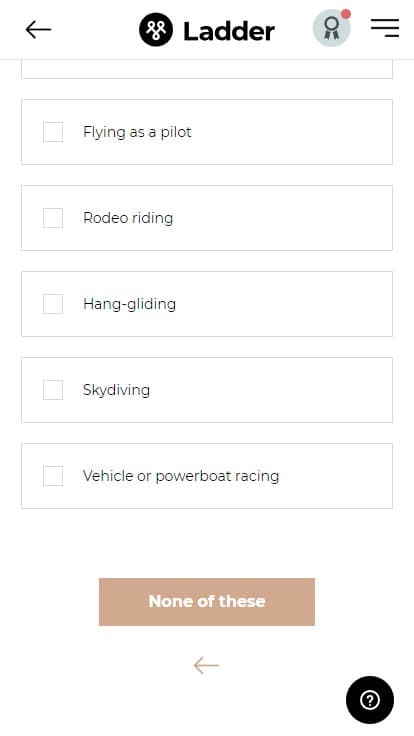Check the Skydiving checkbox
Screen dimensions: 414x736
tap(53, 390)
